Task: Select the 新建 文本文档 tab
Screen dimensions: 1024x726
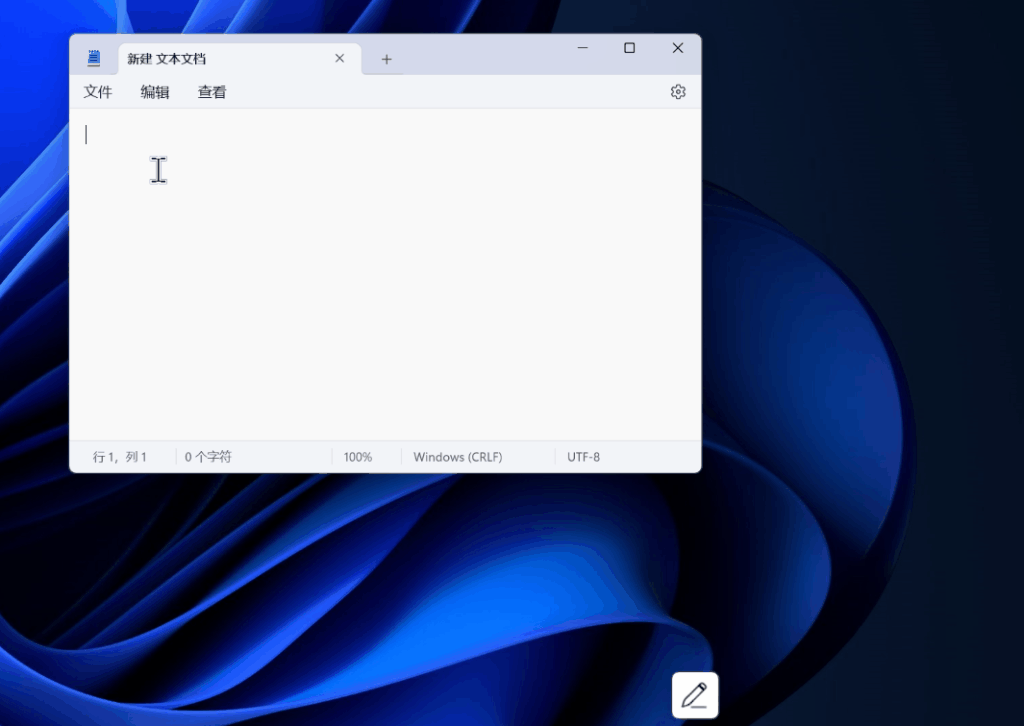Action: (220, 59)
